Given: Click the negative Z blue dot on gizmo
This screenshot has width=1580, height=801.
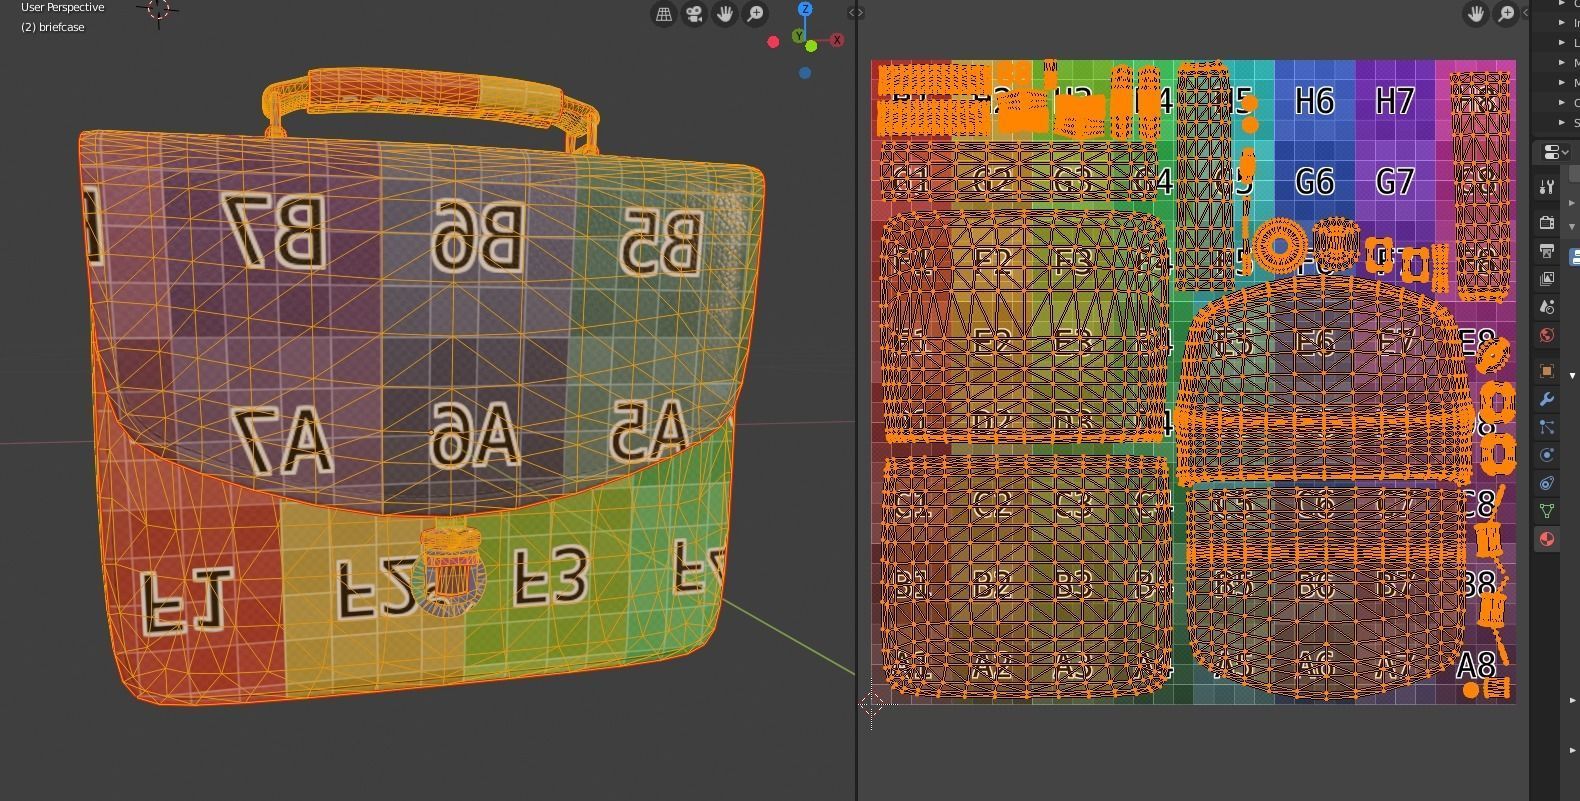Looking at the screenshot, I should 805,73.
